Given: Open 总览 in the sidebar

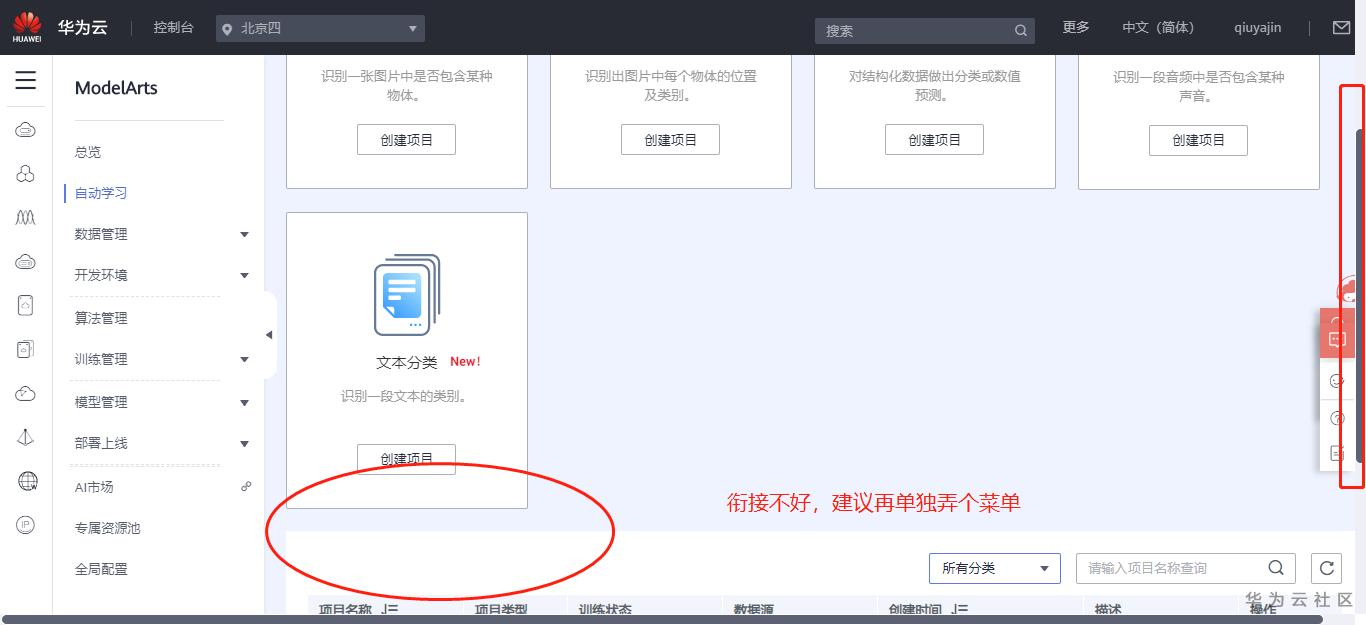Looking at the screenshot, I should click(x=88, y=152).
